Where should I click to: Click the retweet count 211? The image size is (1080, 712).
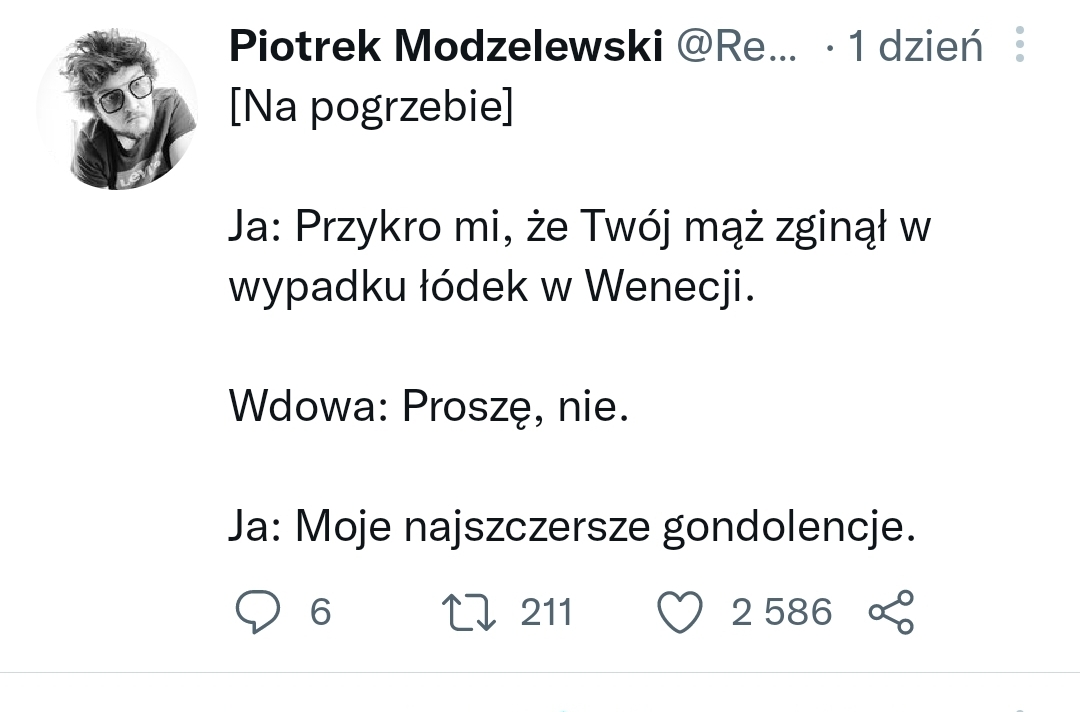(546, 611)
